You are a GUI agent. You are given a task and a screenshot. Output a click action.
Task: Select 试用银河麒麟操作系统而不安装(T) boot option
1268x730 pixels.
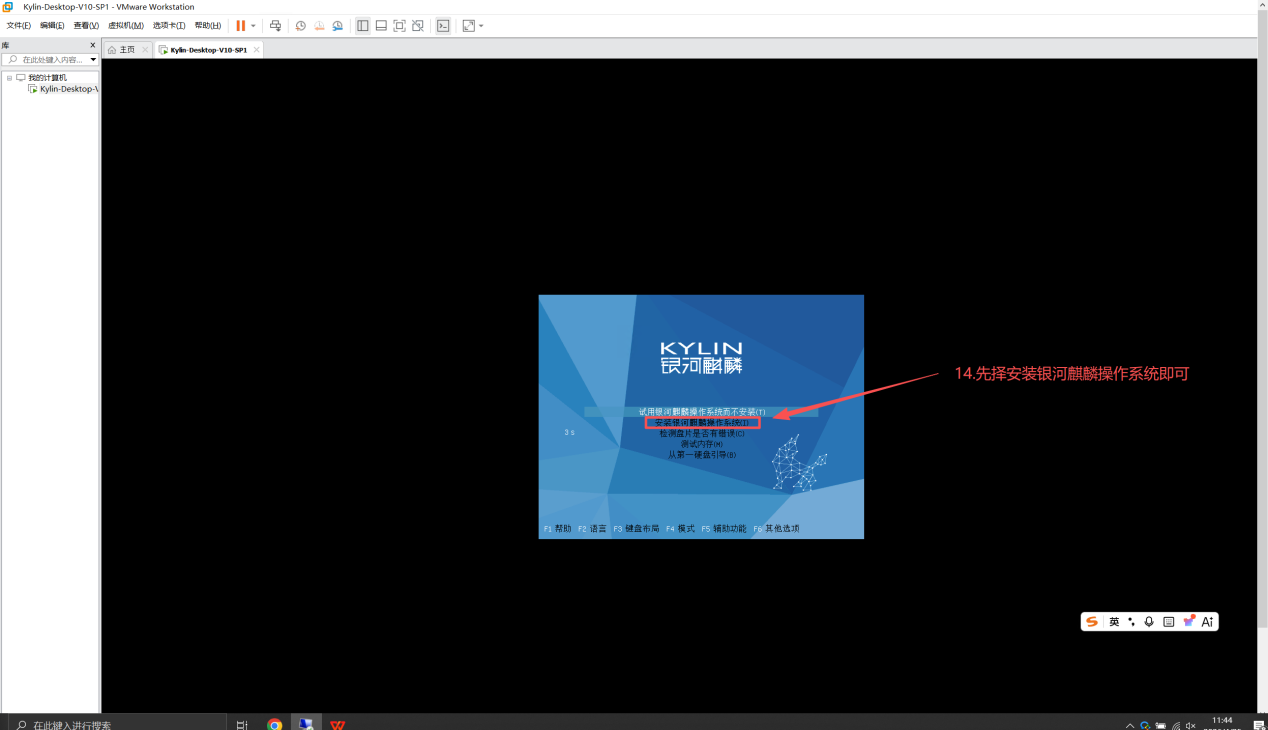702,412
